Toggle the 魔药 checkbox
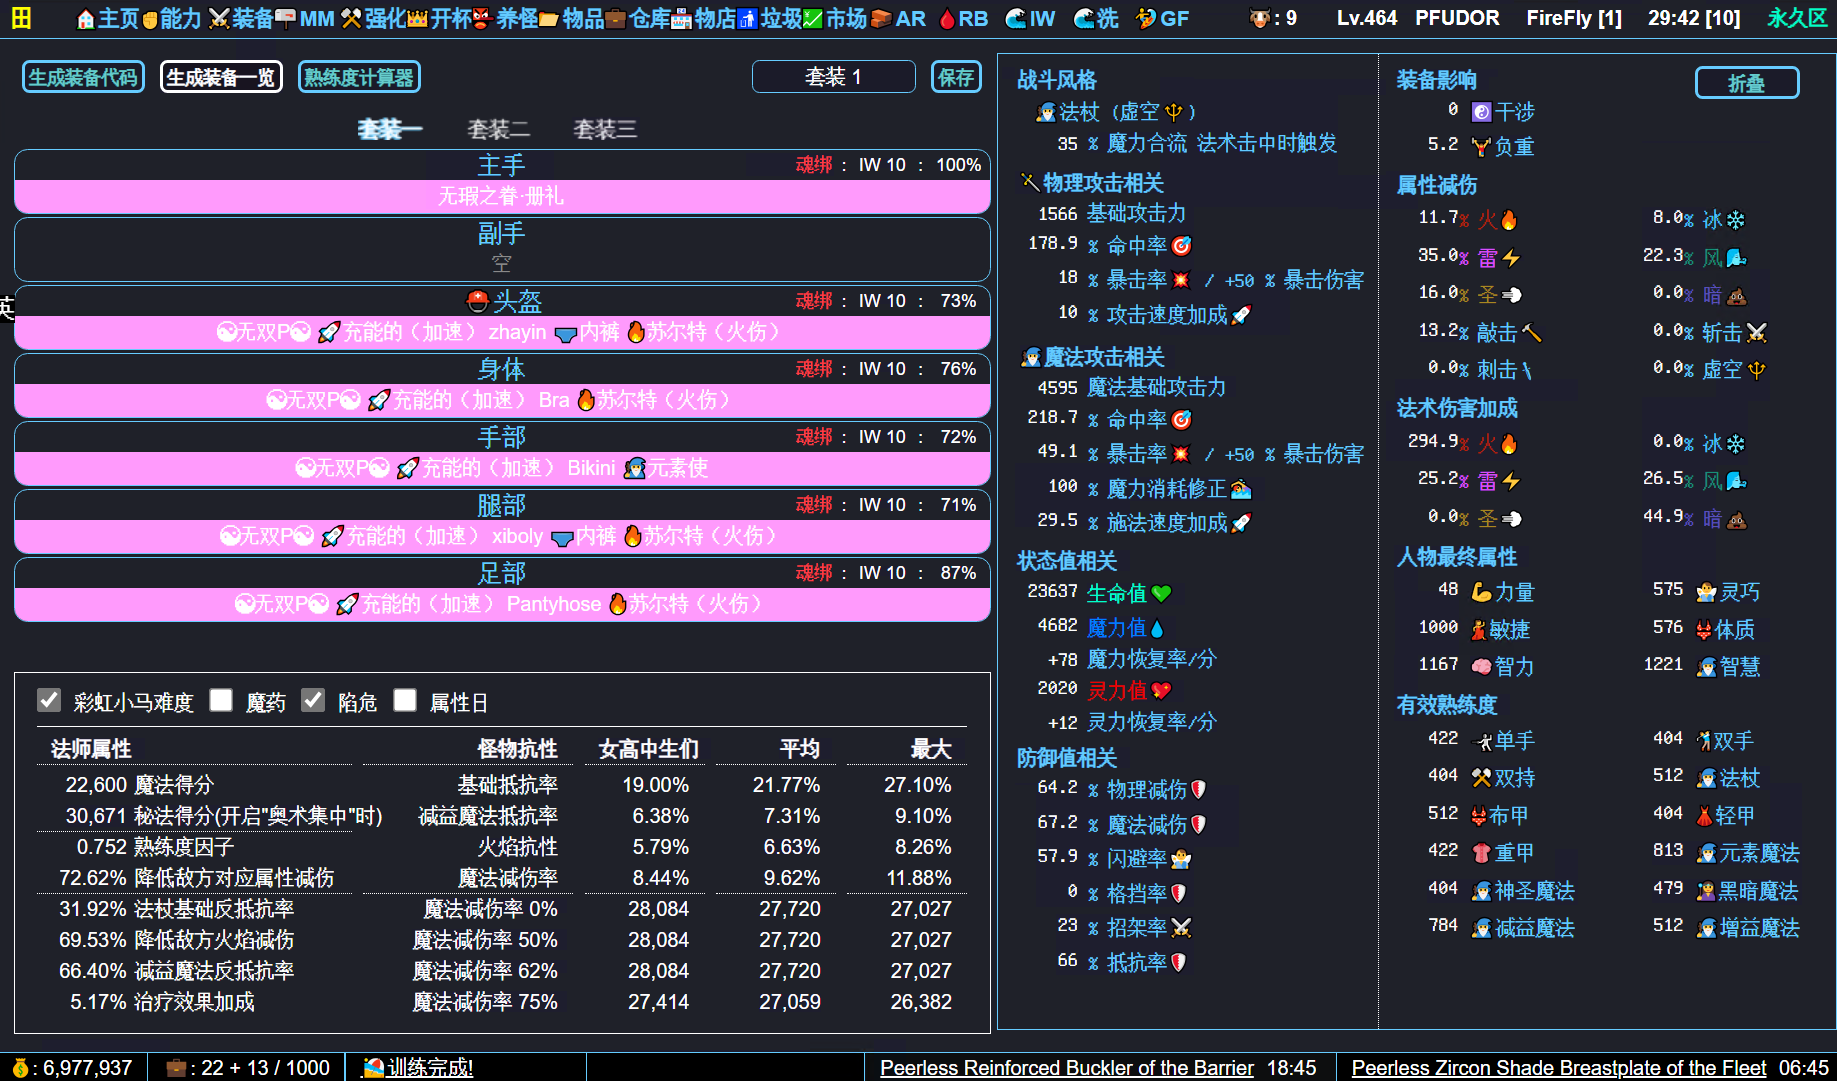 tap(221, 700)
